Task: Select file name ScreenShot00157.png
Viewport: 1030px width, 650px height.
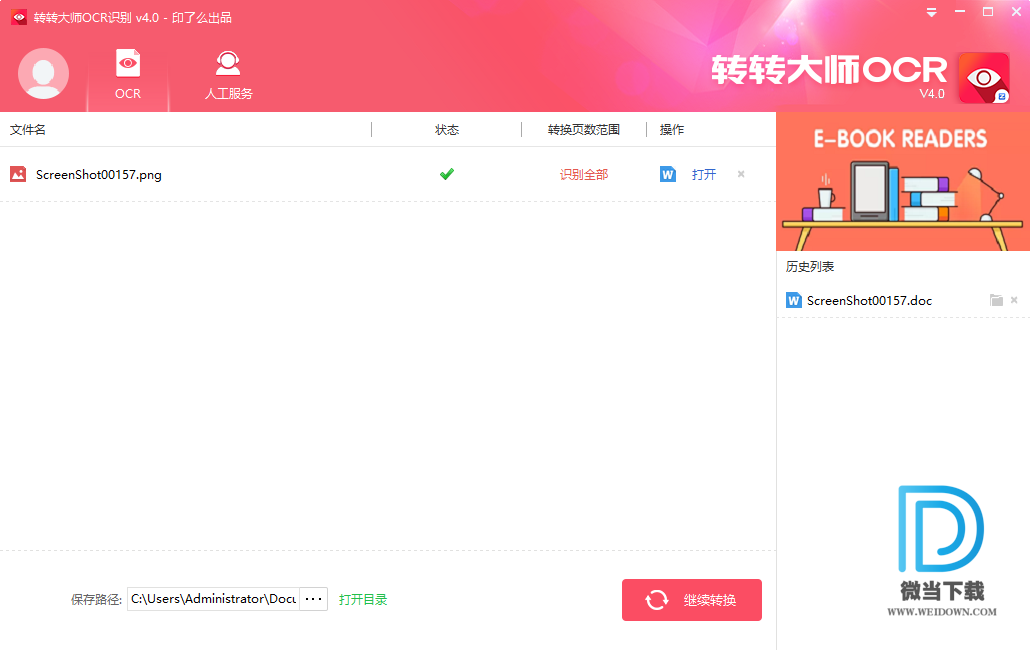Action: pos(99,175)
